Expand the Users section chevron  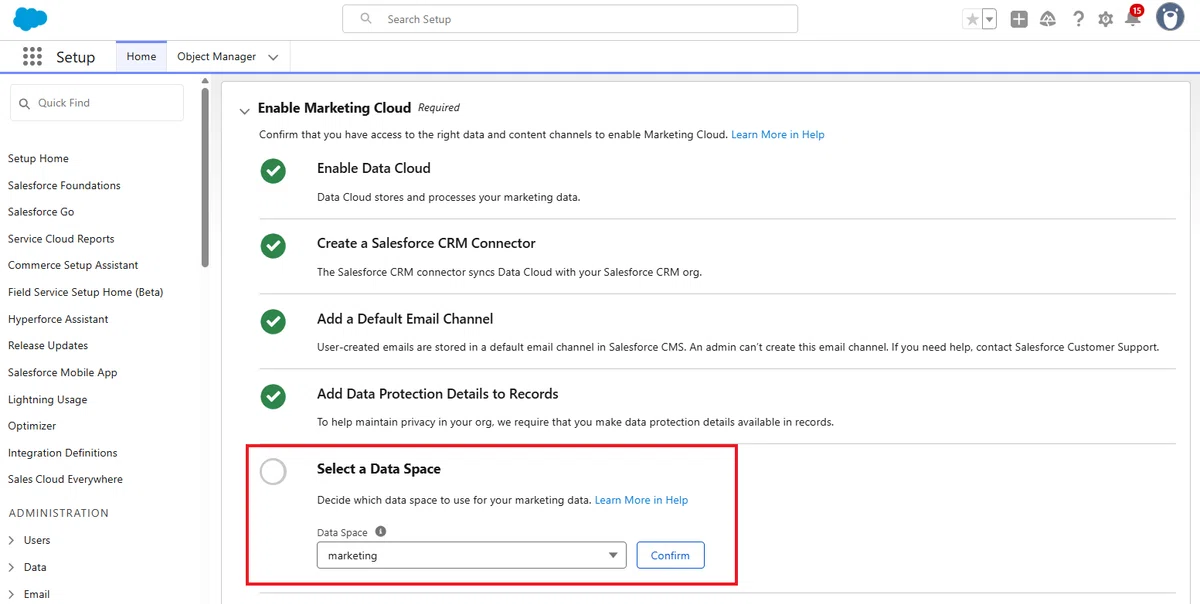[x=12, y=540]
